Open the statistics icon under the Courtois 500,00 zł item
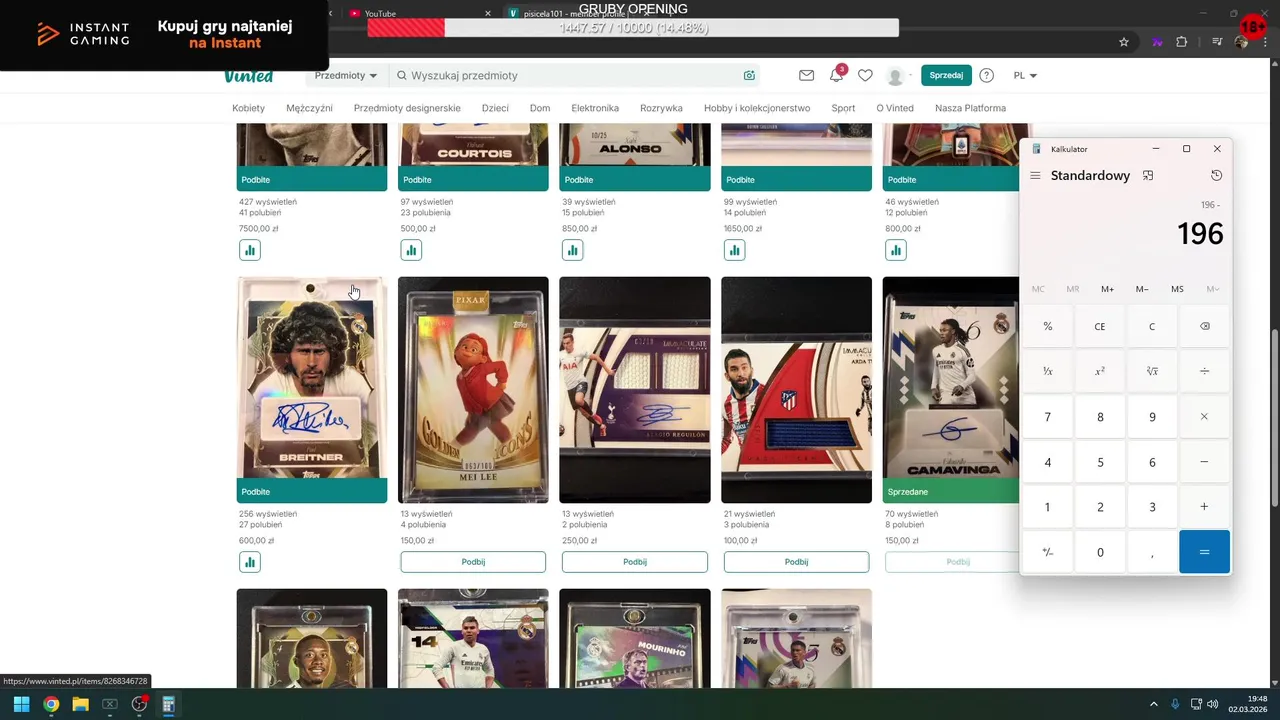 pos(411,250)
